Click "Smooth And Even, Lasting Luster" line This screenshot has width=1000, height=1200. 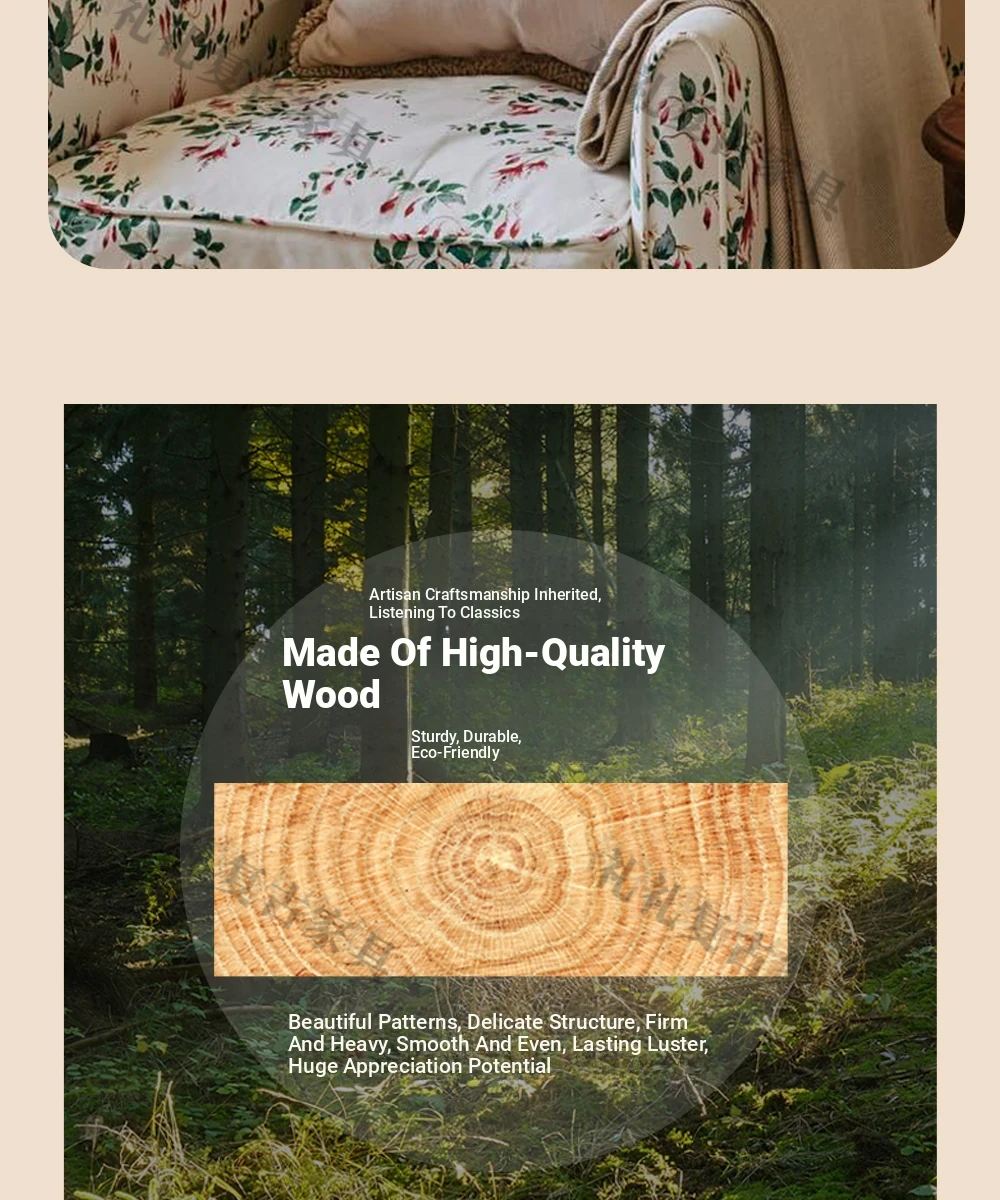[x=552, y=1044]
